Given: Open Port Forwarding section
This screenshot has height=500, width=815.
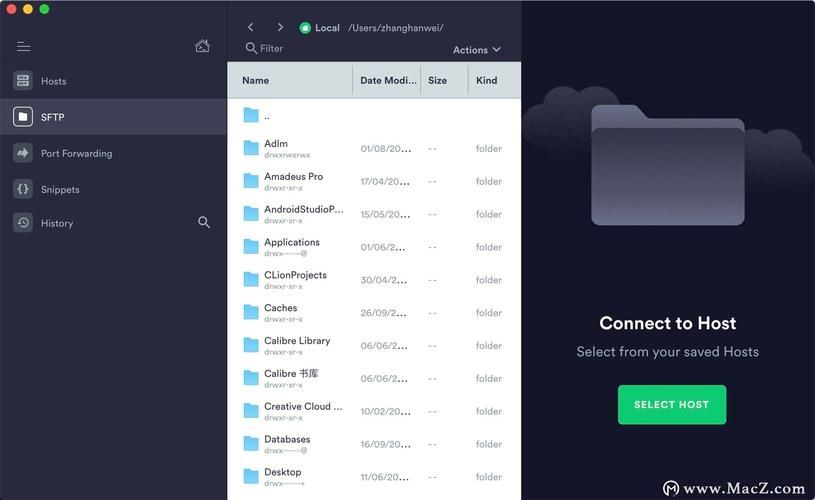Looking at the screenshot, I should pyautogui.click(x=113, y=153).
